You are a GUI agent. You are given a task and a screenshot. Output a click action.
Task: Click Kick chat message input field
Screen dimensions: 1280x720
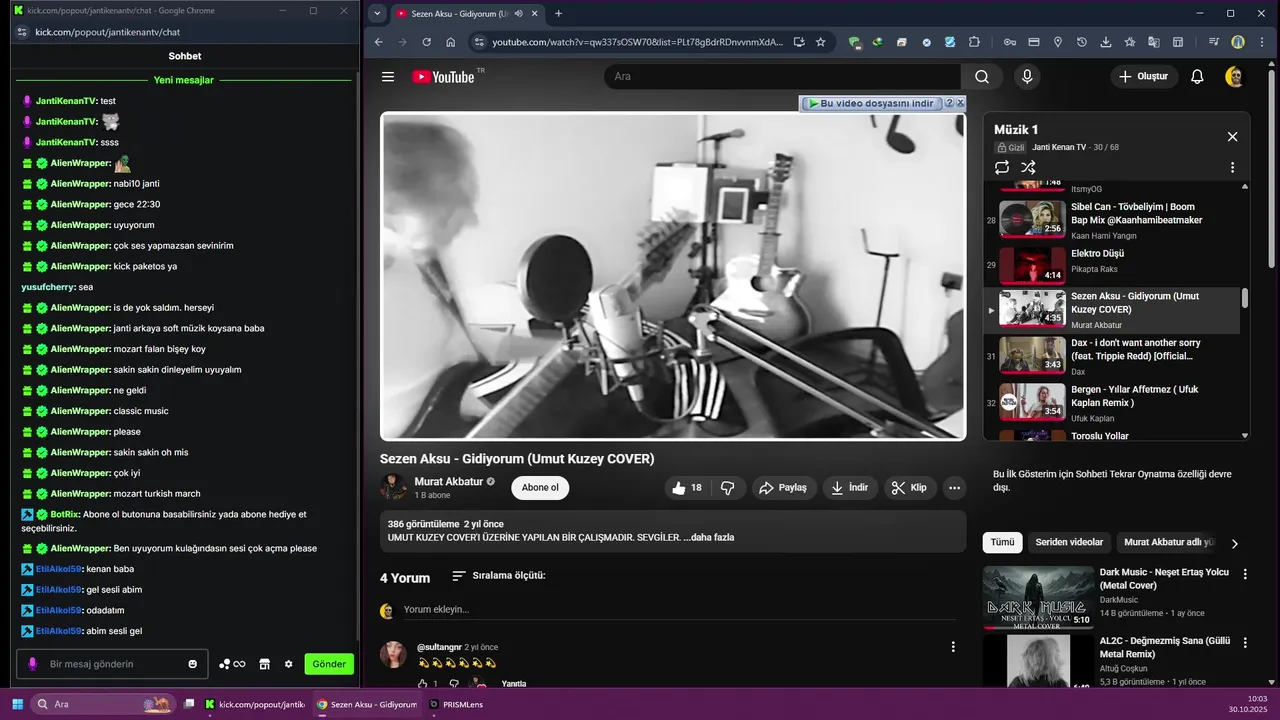(113, 664)
